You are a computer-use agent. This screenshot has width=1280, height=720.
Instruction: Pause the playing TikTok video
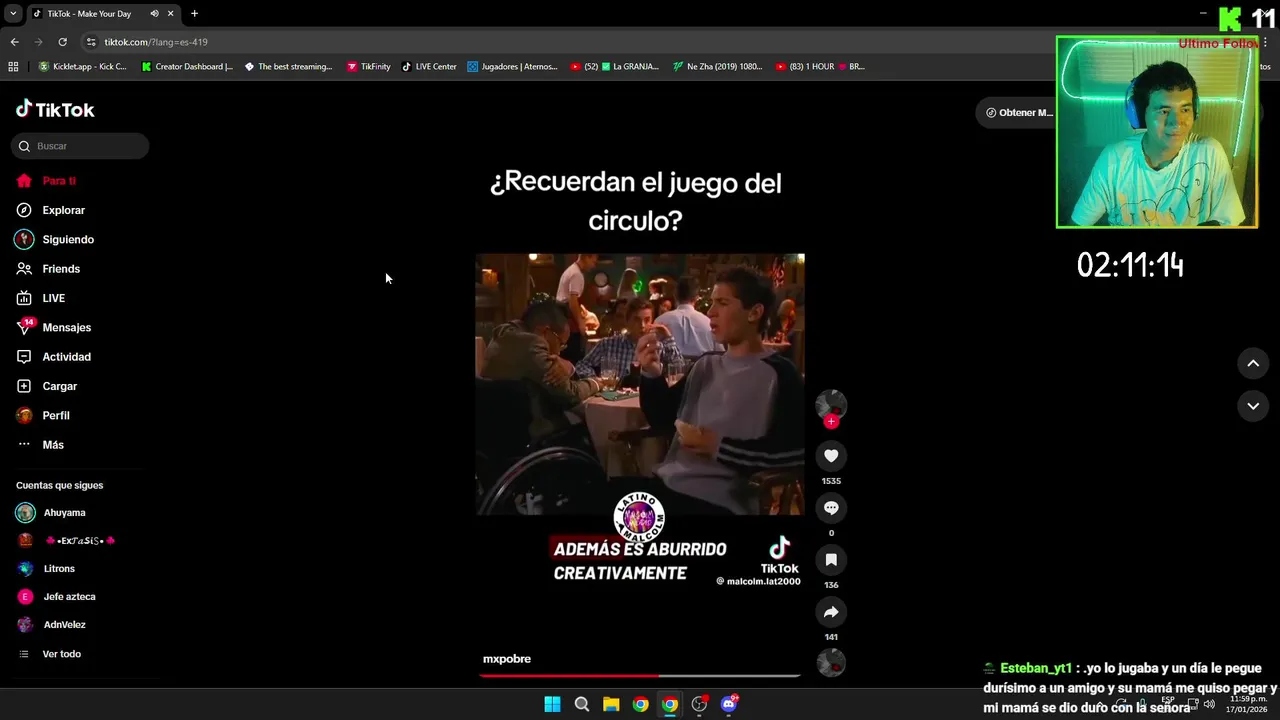[640, 384]
